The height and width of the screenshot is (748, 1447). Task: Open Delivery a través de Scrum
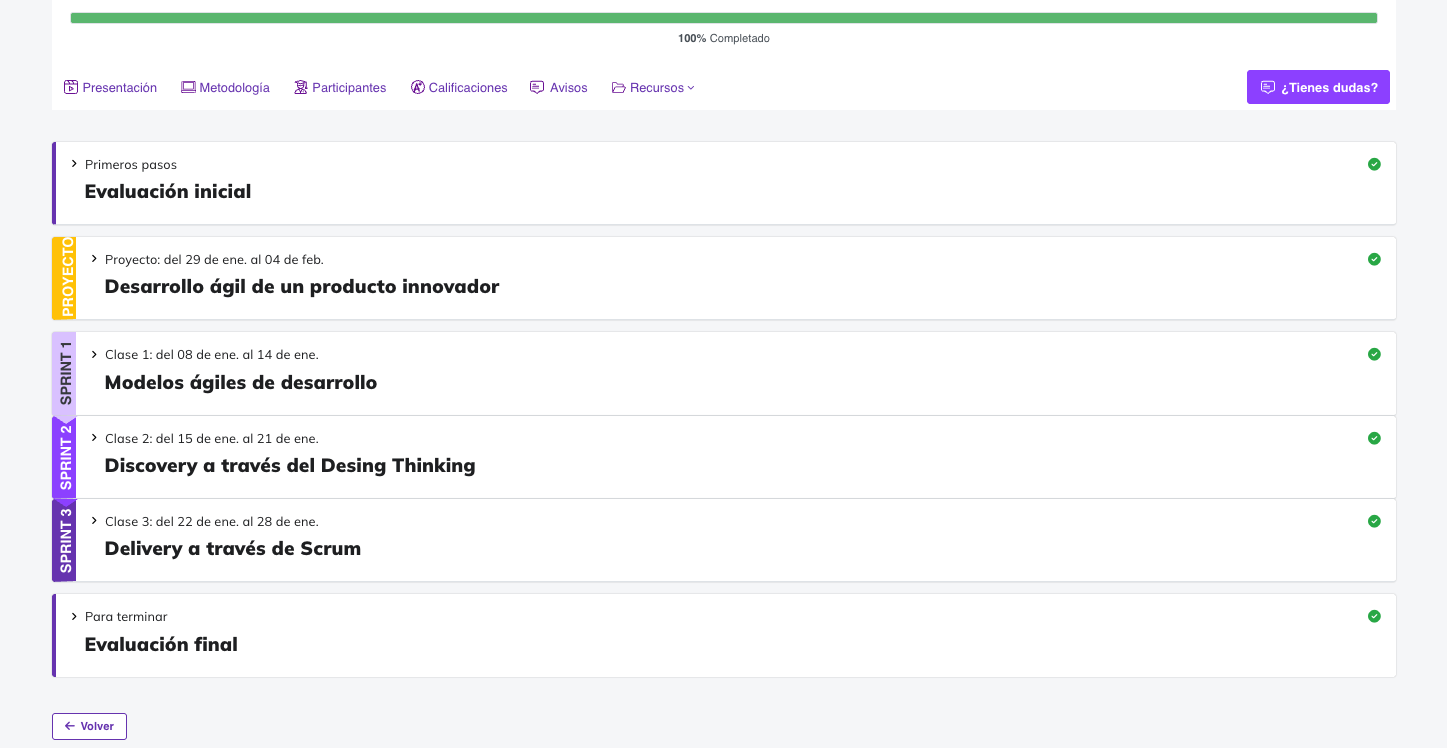tap(233, 548)
